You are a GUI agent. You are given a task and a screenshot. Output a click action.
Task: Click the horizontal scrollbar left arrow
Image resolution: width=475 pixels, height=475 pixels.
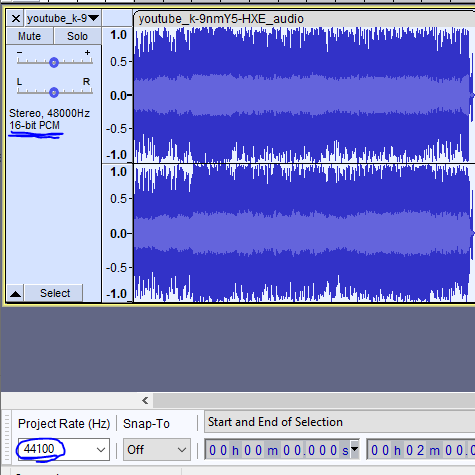(x=145, y=400)
